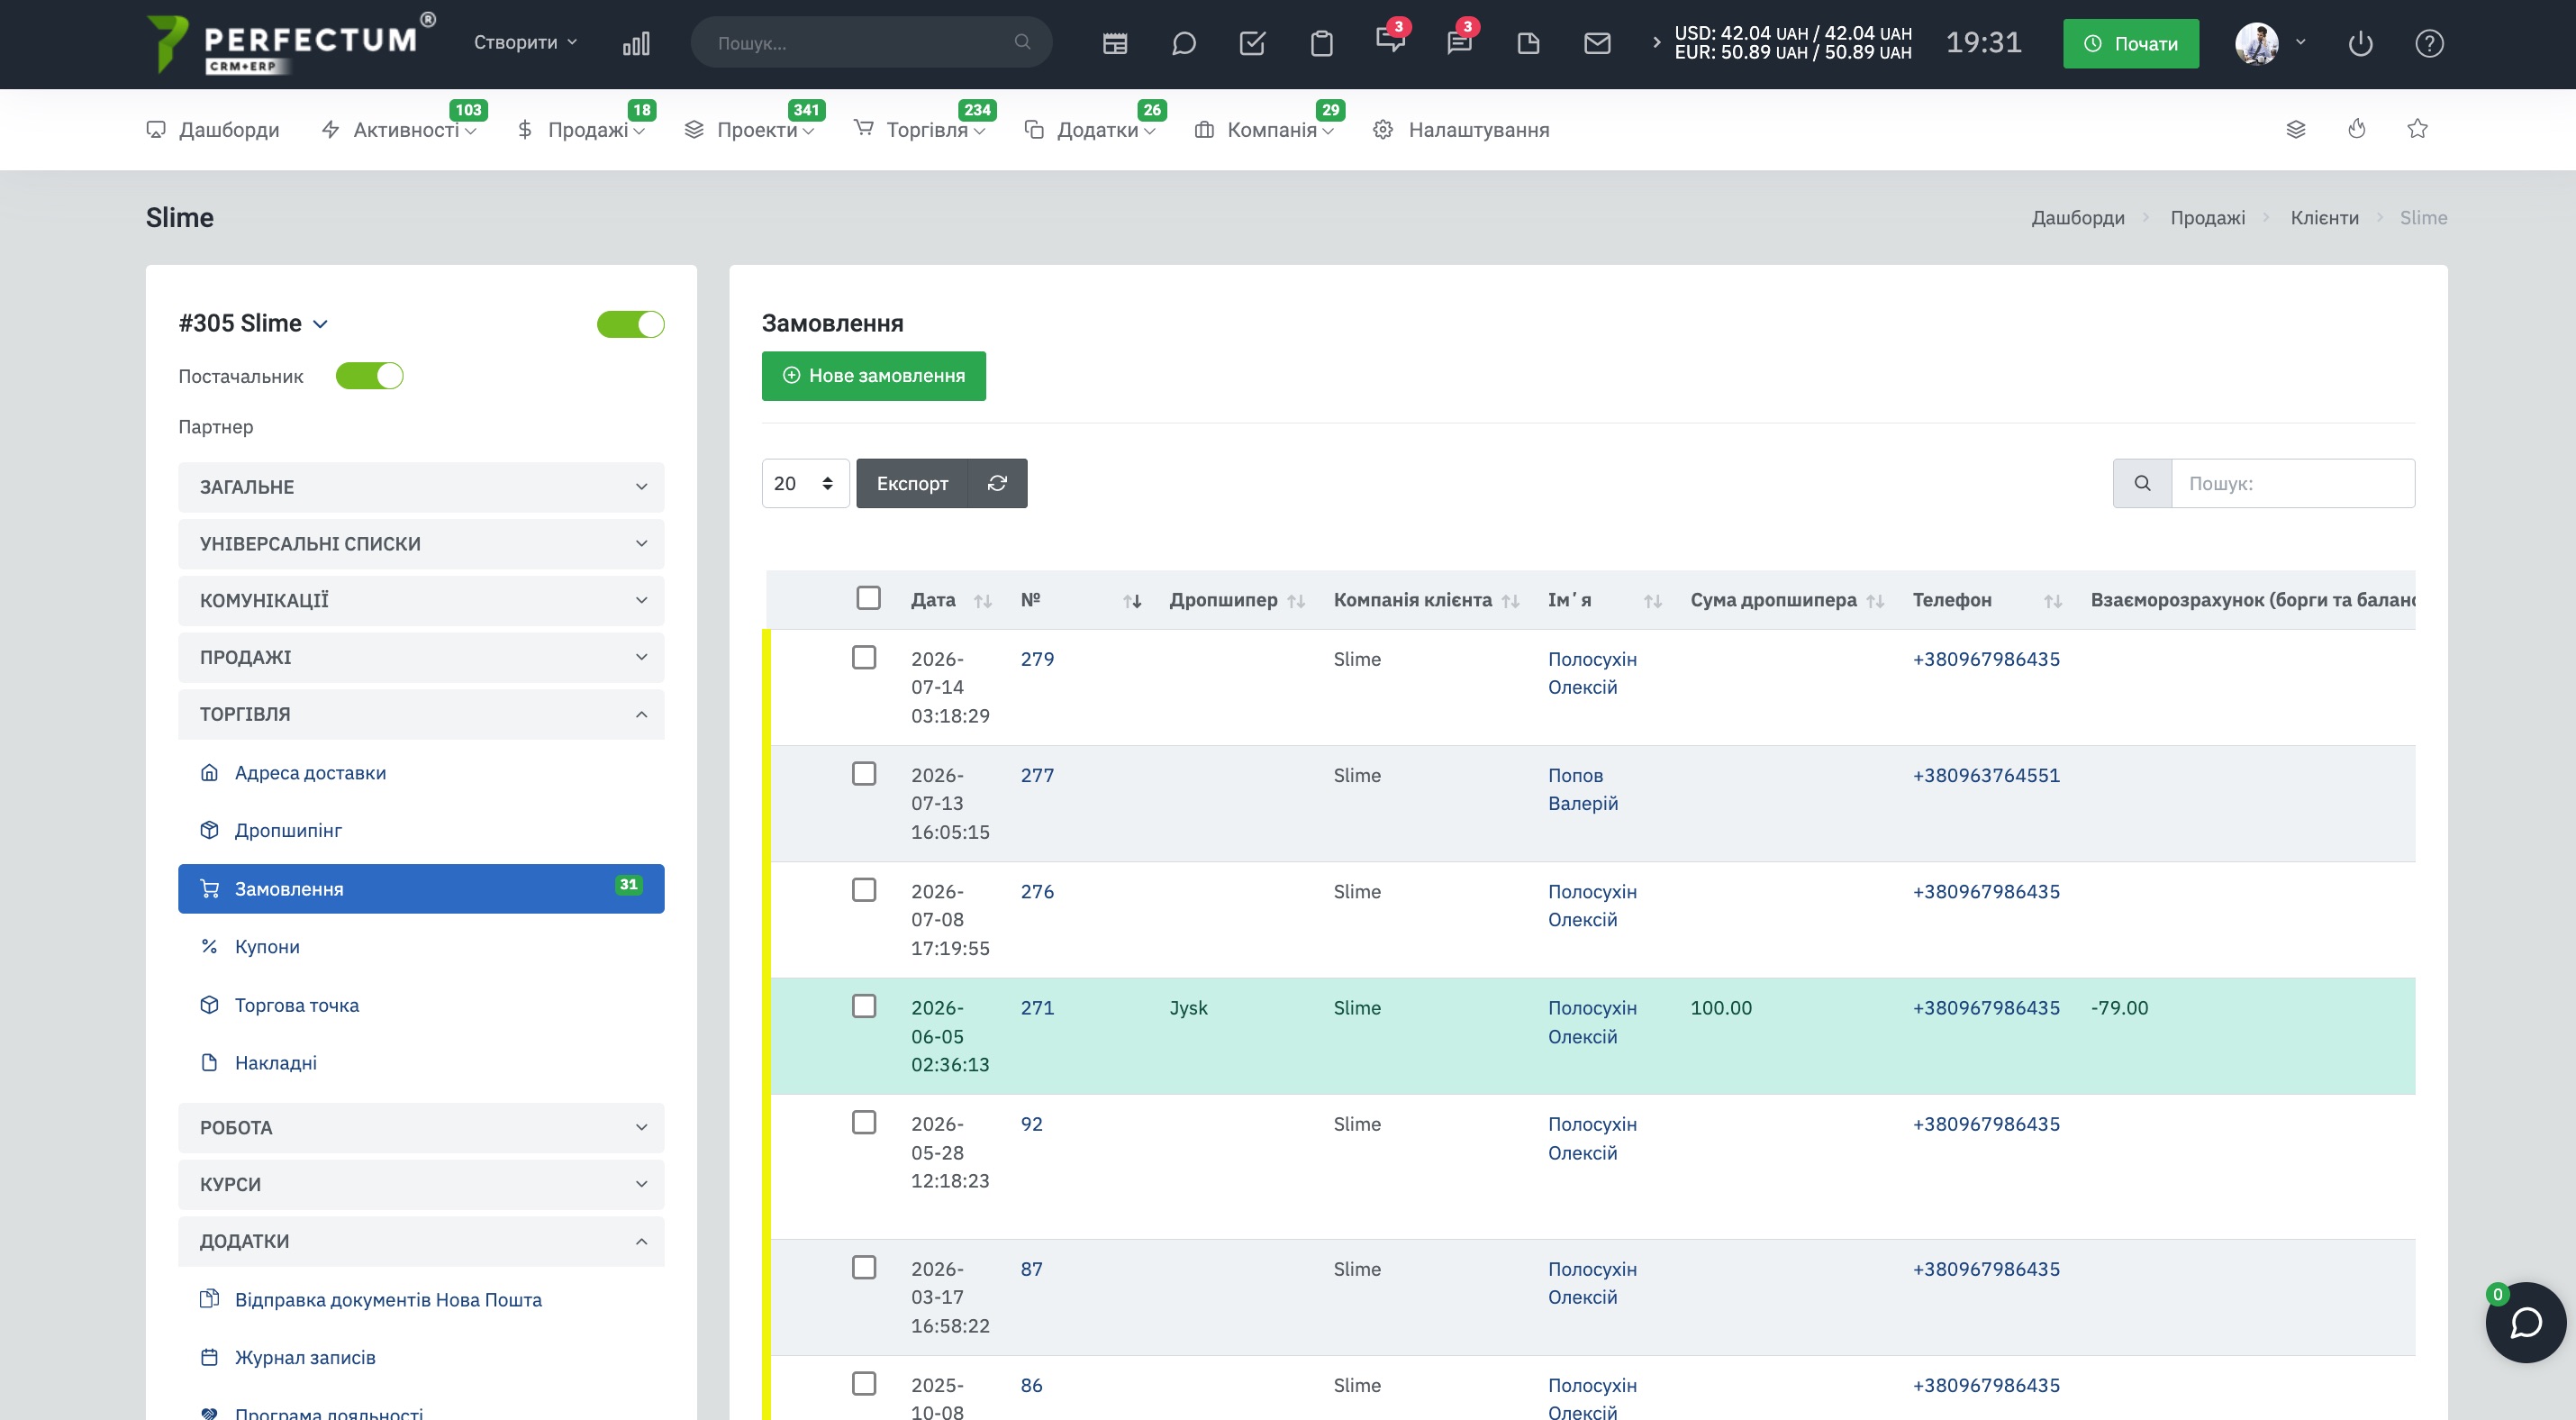Check the checkbox for order 271
2576x1420 pixels.
click(x=865, y=1006)
